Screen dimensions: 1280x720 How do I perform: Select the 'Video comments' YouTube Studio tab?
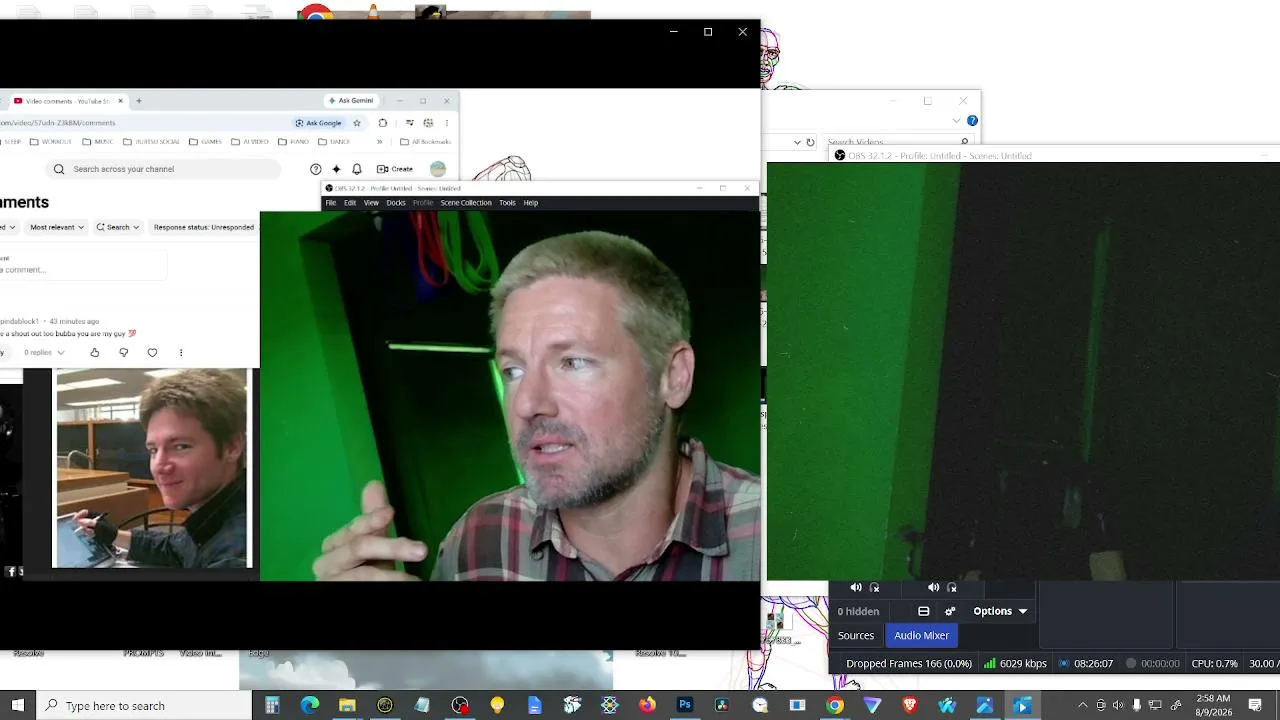point(68,101)
